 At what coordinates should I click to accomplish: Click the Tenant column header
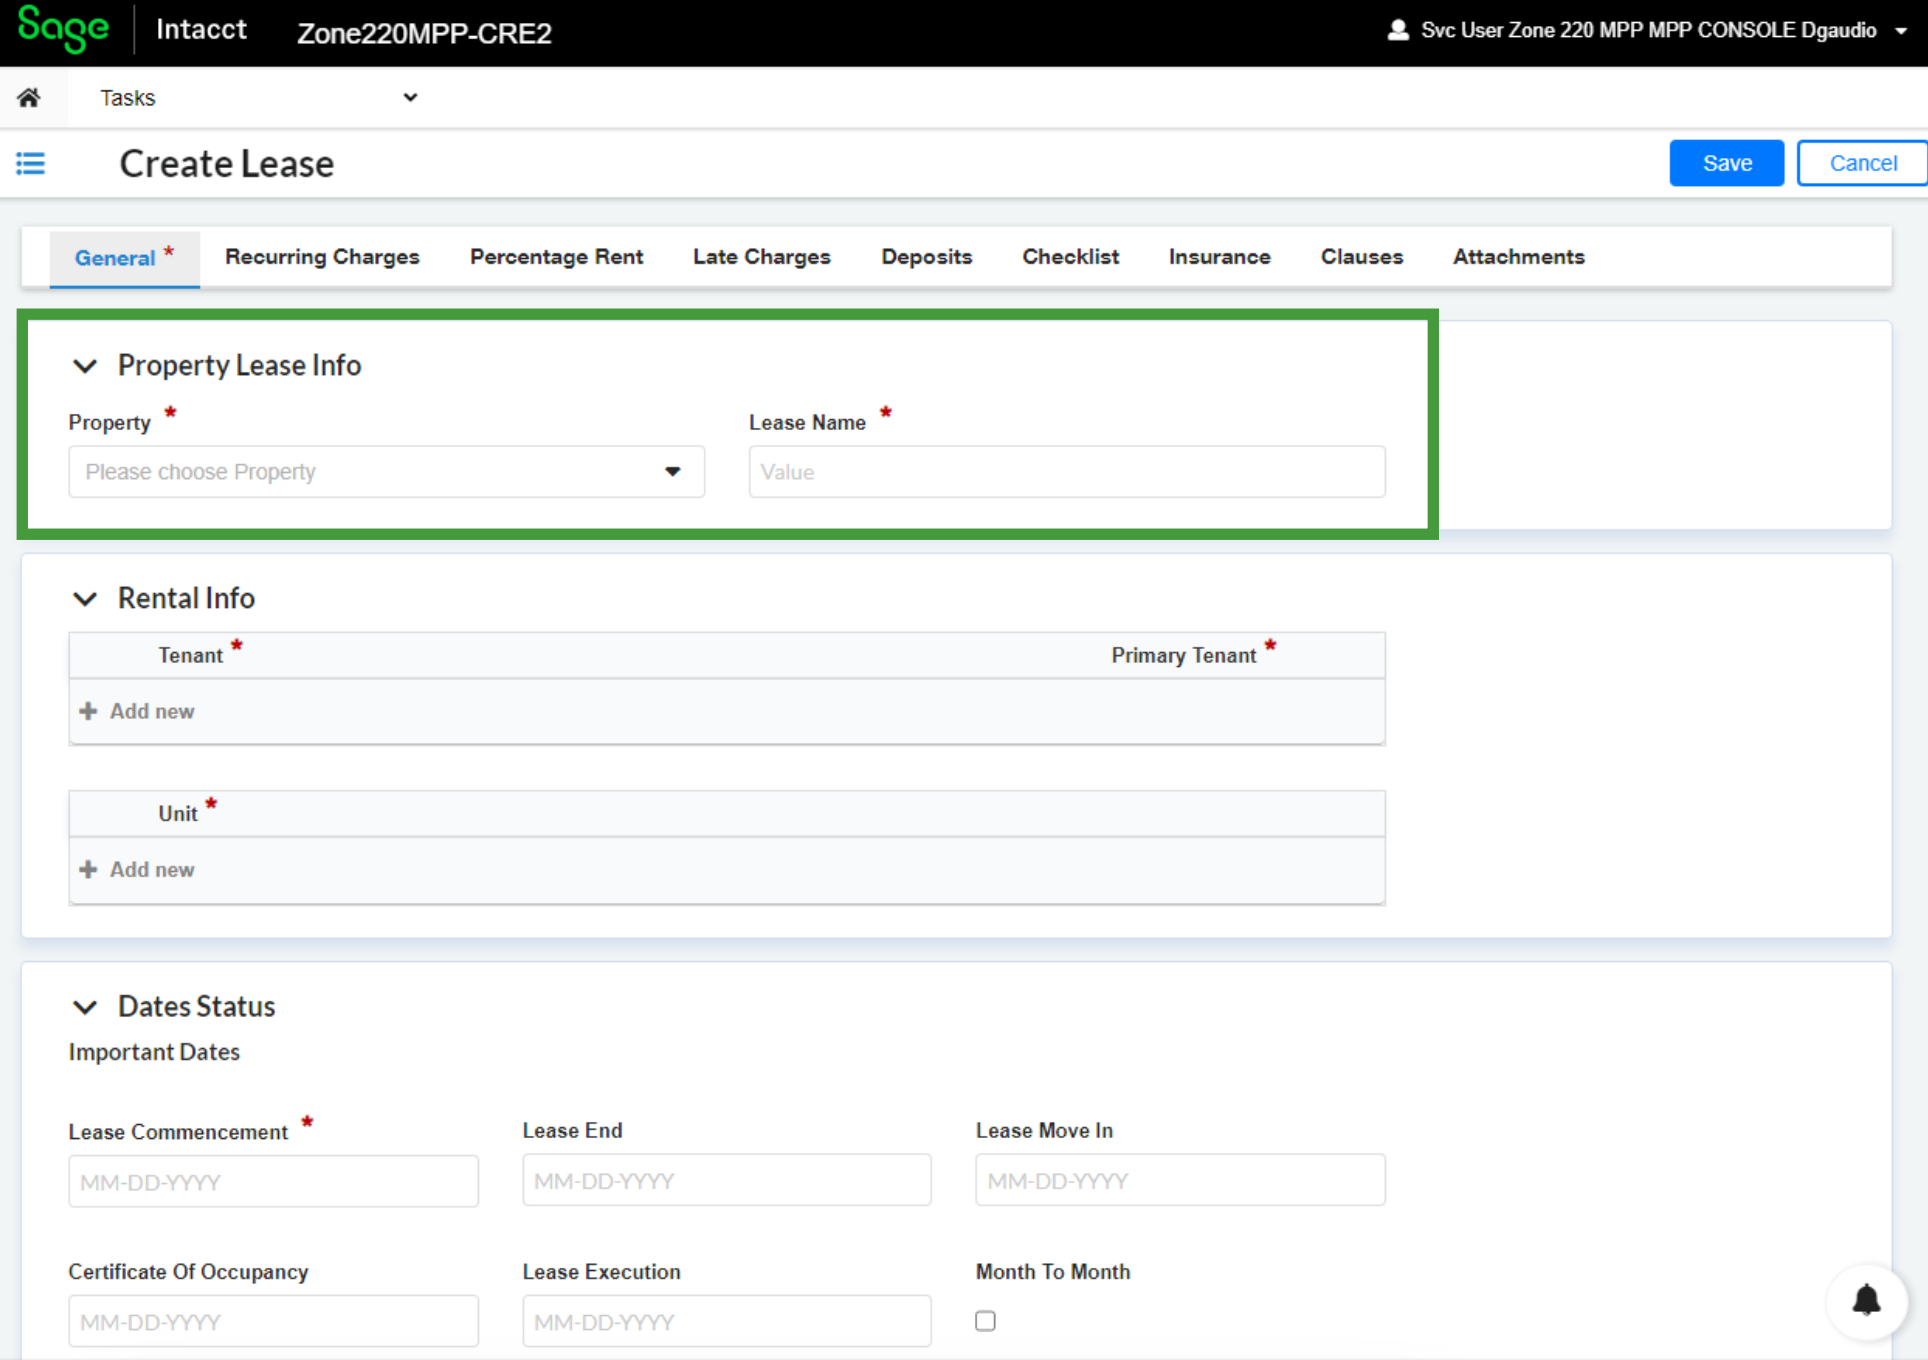point(190,655)
